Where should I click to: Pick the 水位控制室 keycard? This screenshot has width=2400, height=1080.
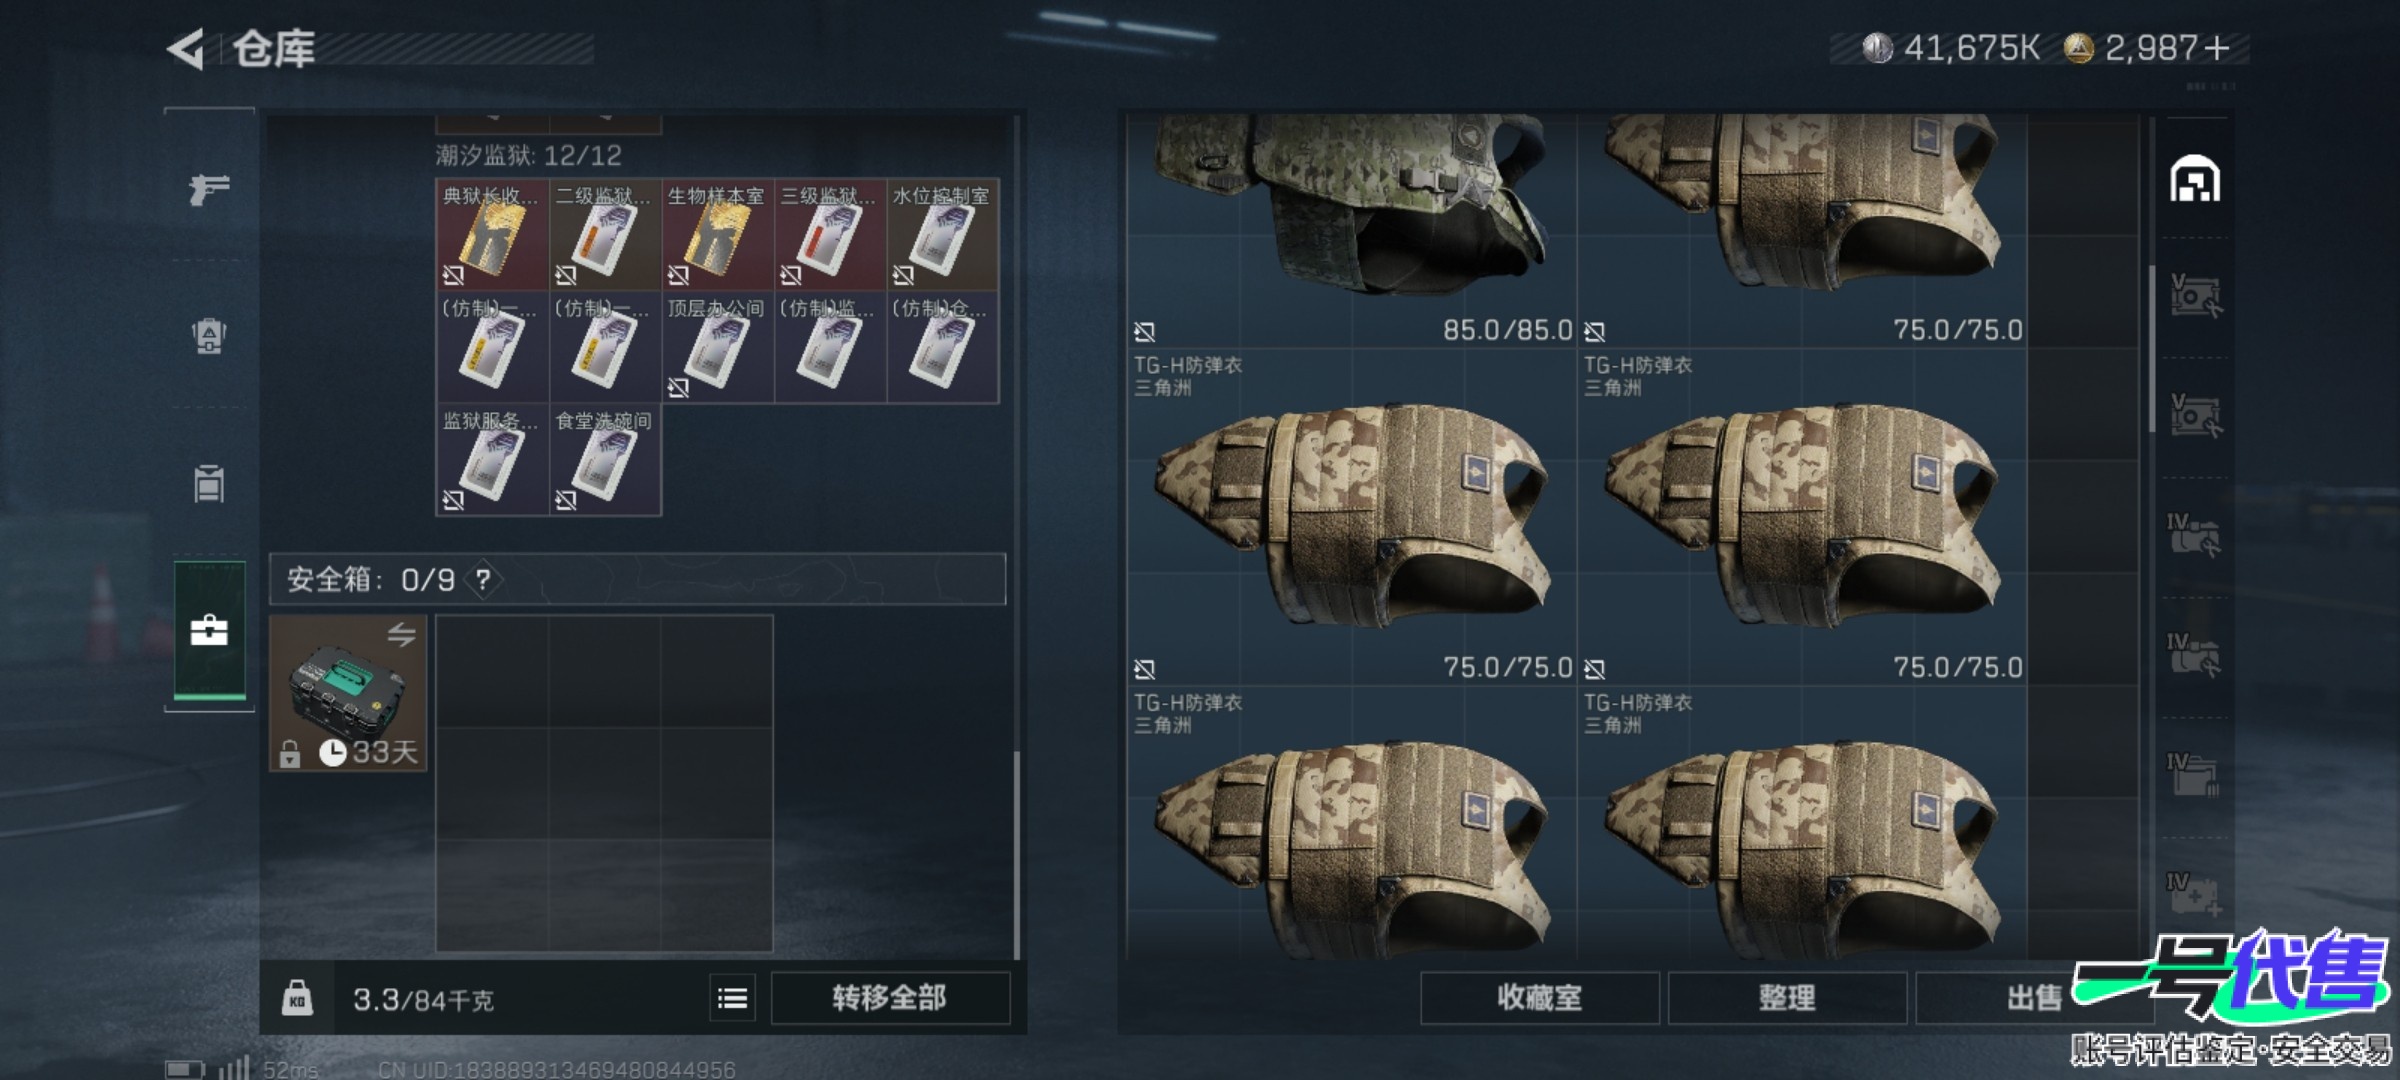(x=942, y=235)
